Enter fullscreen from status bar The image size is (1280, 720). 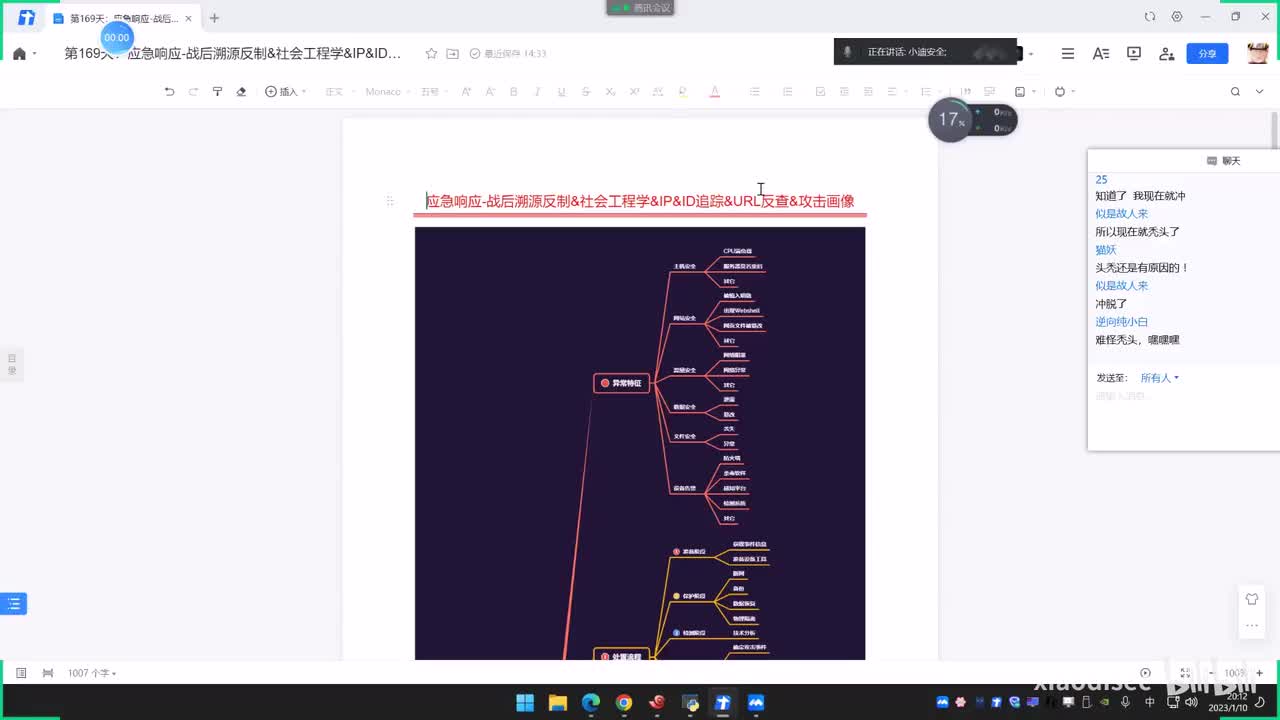(x=1185, y=673)
